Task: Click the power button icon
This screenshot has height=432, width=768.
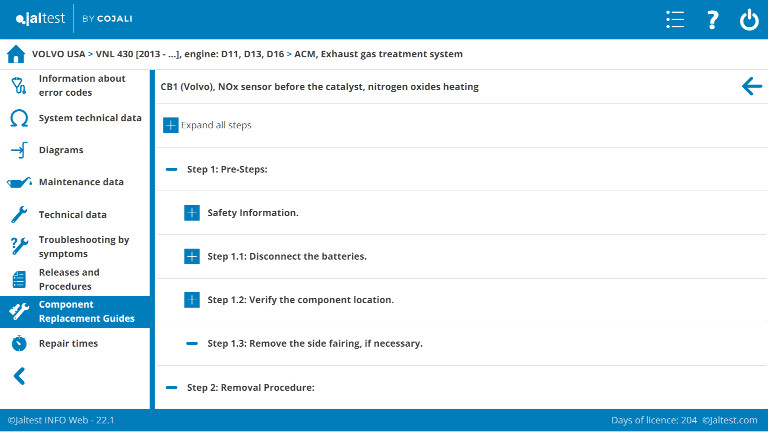Action: click(749, 20)
